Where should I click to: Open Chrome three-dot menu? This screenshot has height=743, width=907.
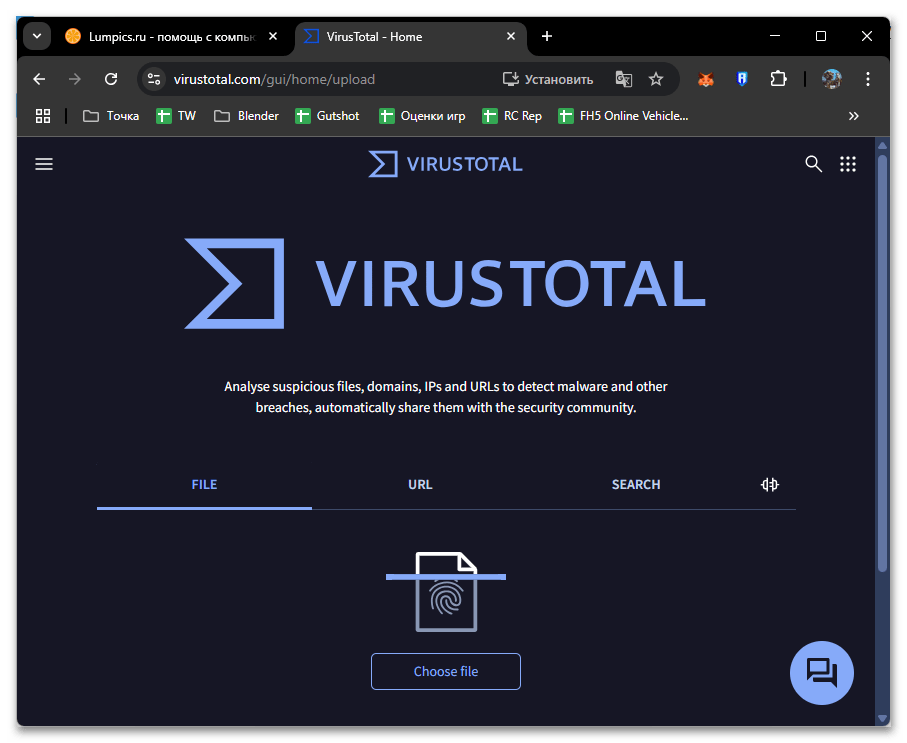pos(868,79)
